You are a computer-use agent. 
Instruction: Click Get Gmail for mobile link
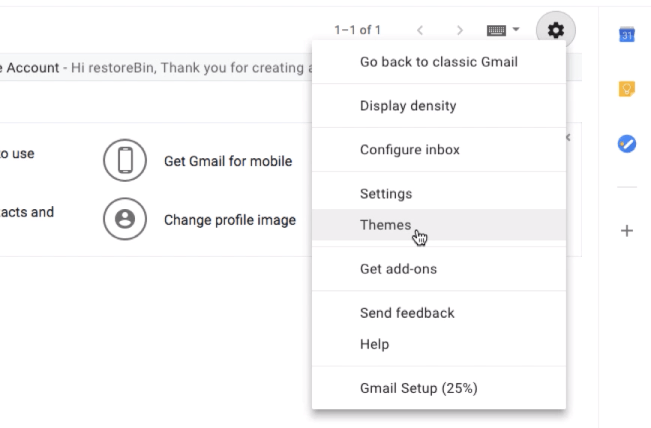click(x=228, y=161)
